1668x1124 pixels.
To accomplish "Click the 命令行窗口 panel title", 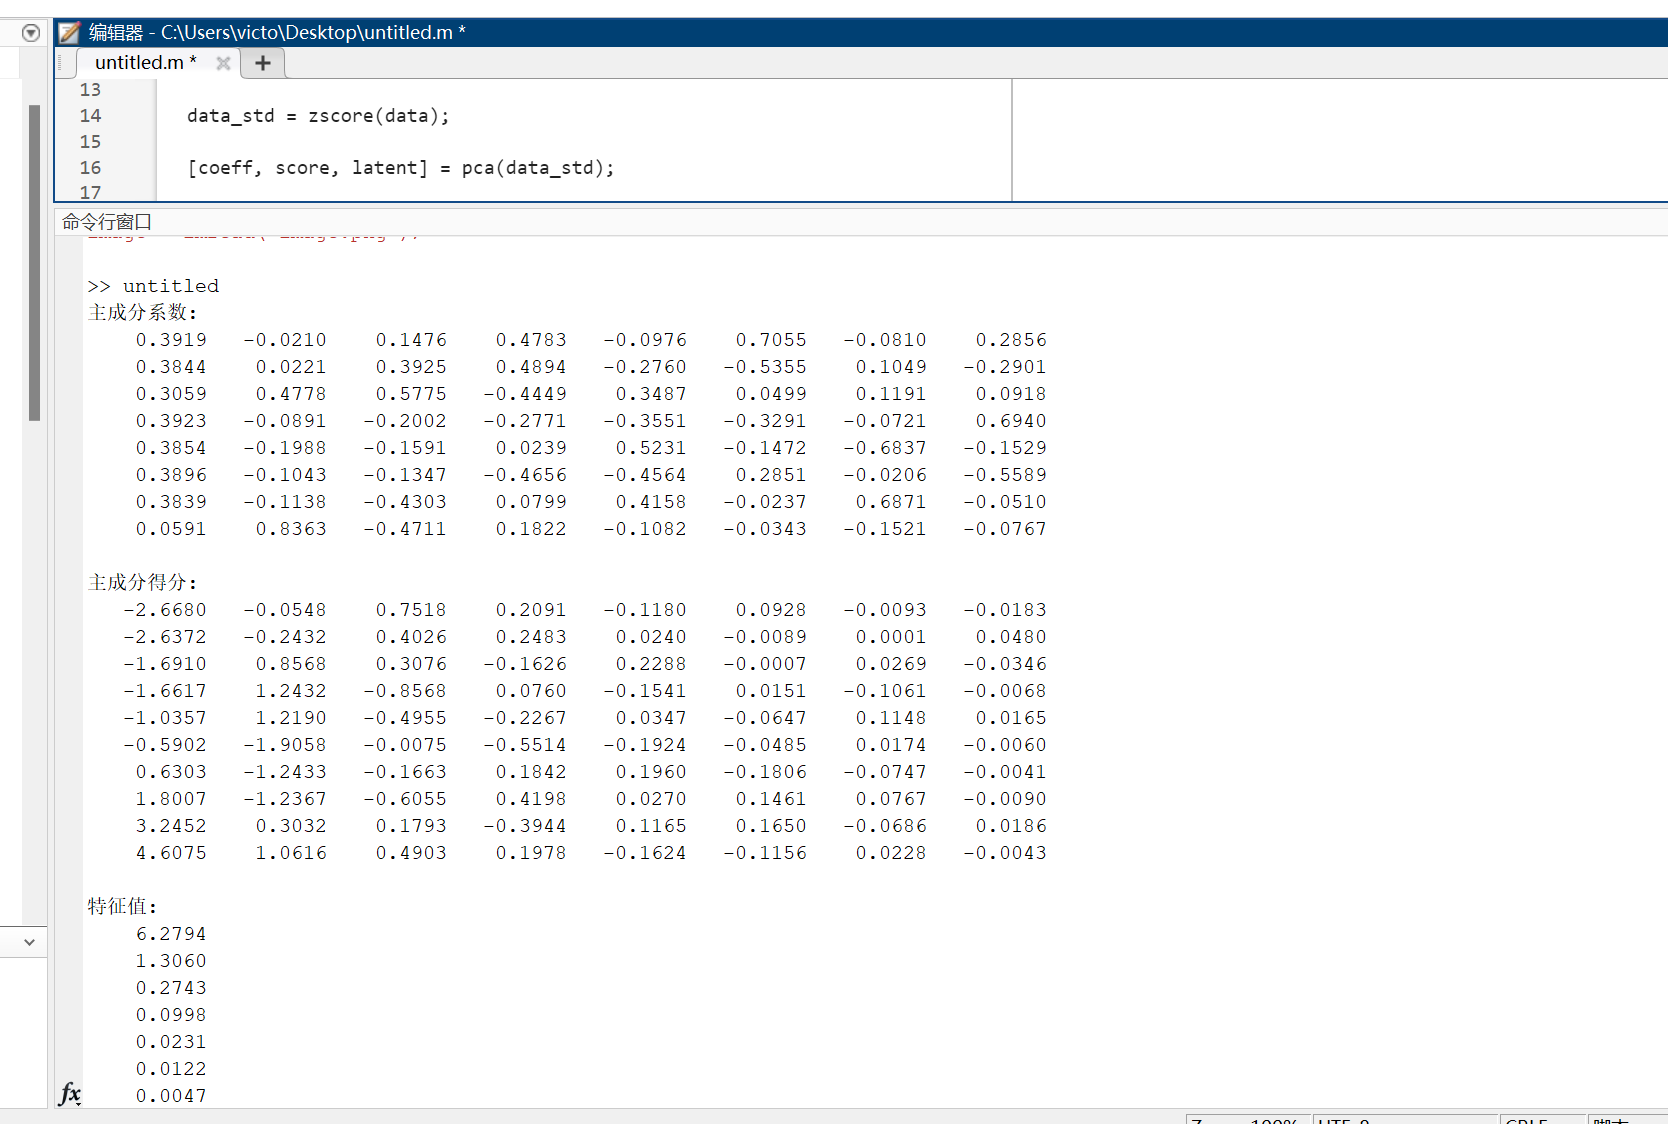I will coord(107,222).
